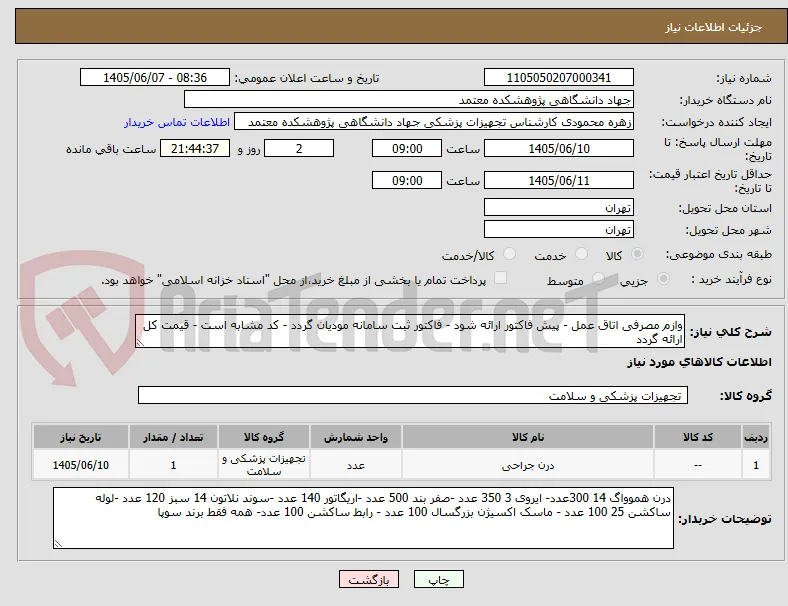Click the resize handle of buyer notes textarea
788x606 pixels.
coord(58,543)
